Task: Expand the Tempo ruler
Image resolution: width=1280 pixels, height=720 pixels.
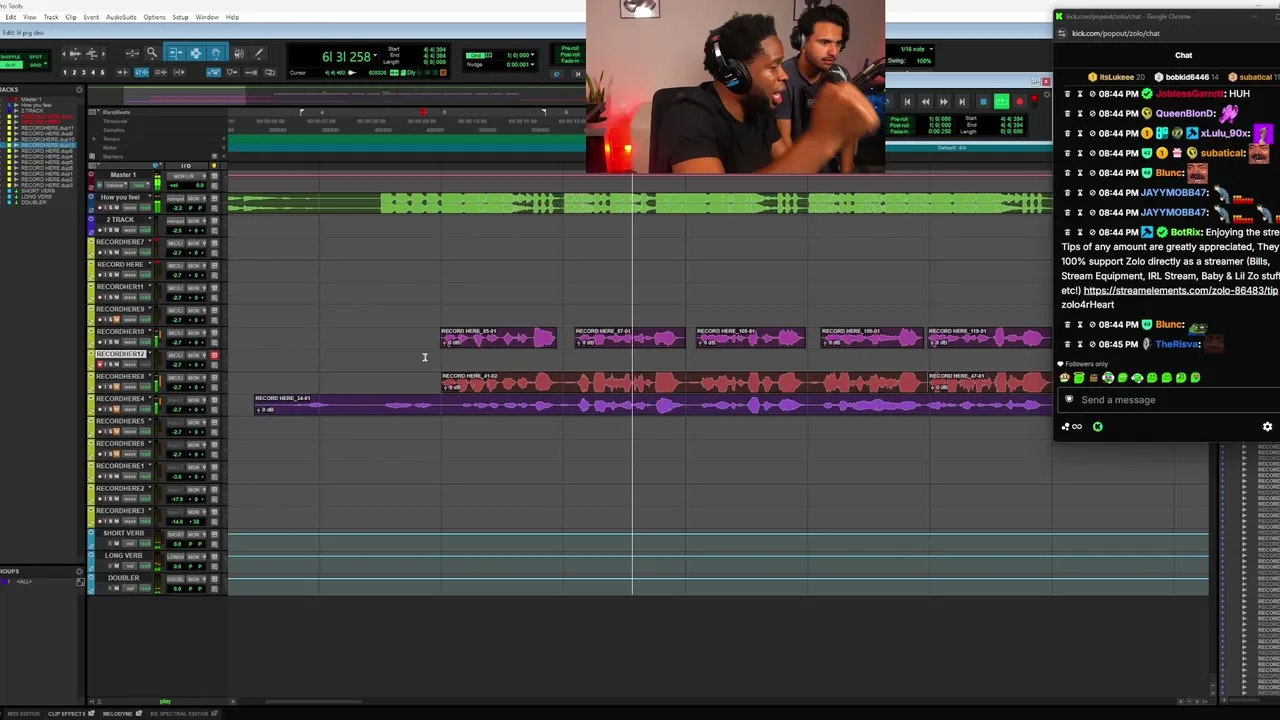Action: pyautogui.click(x=94, y=139)
